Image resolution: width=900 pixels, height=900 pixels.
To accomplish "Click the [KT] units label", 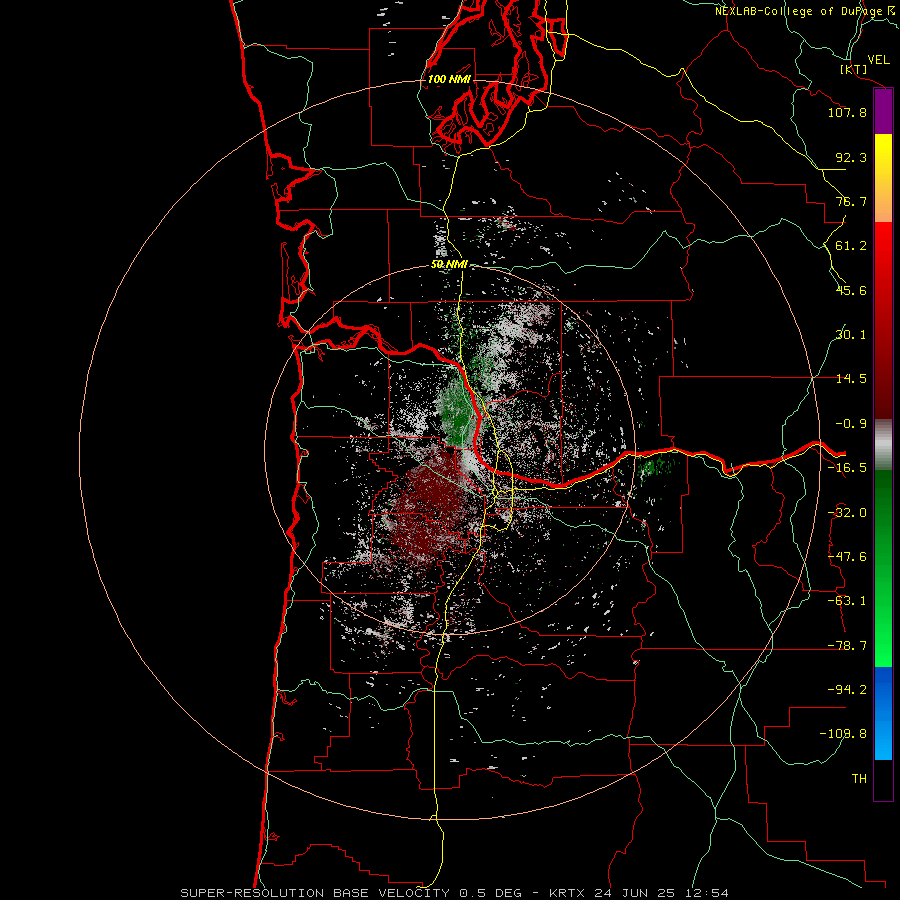I will point(854,70).
